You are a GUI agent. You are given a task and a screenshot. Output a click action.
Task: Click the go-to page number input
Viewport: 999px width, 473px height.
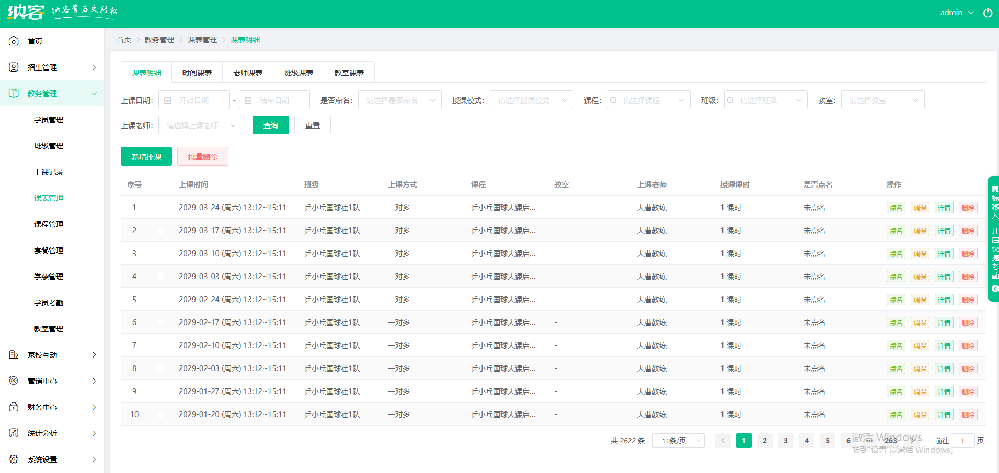point(963,440)
